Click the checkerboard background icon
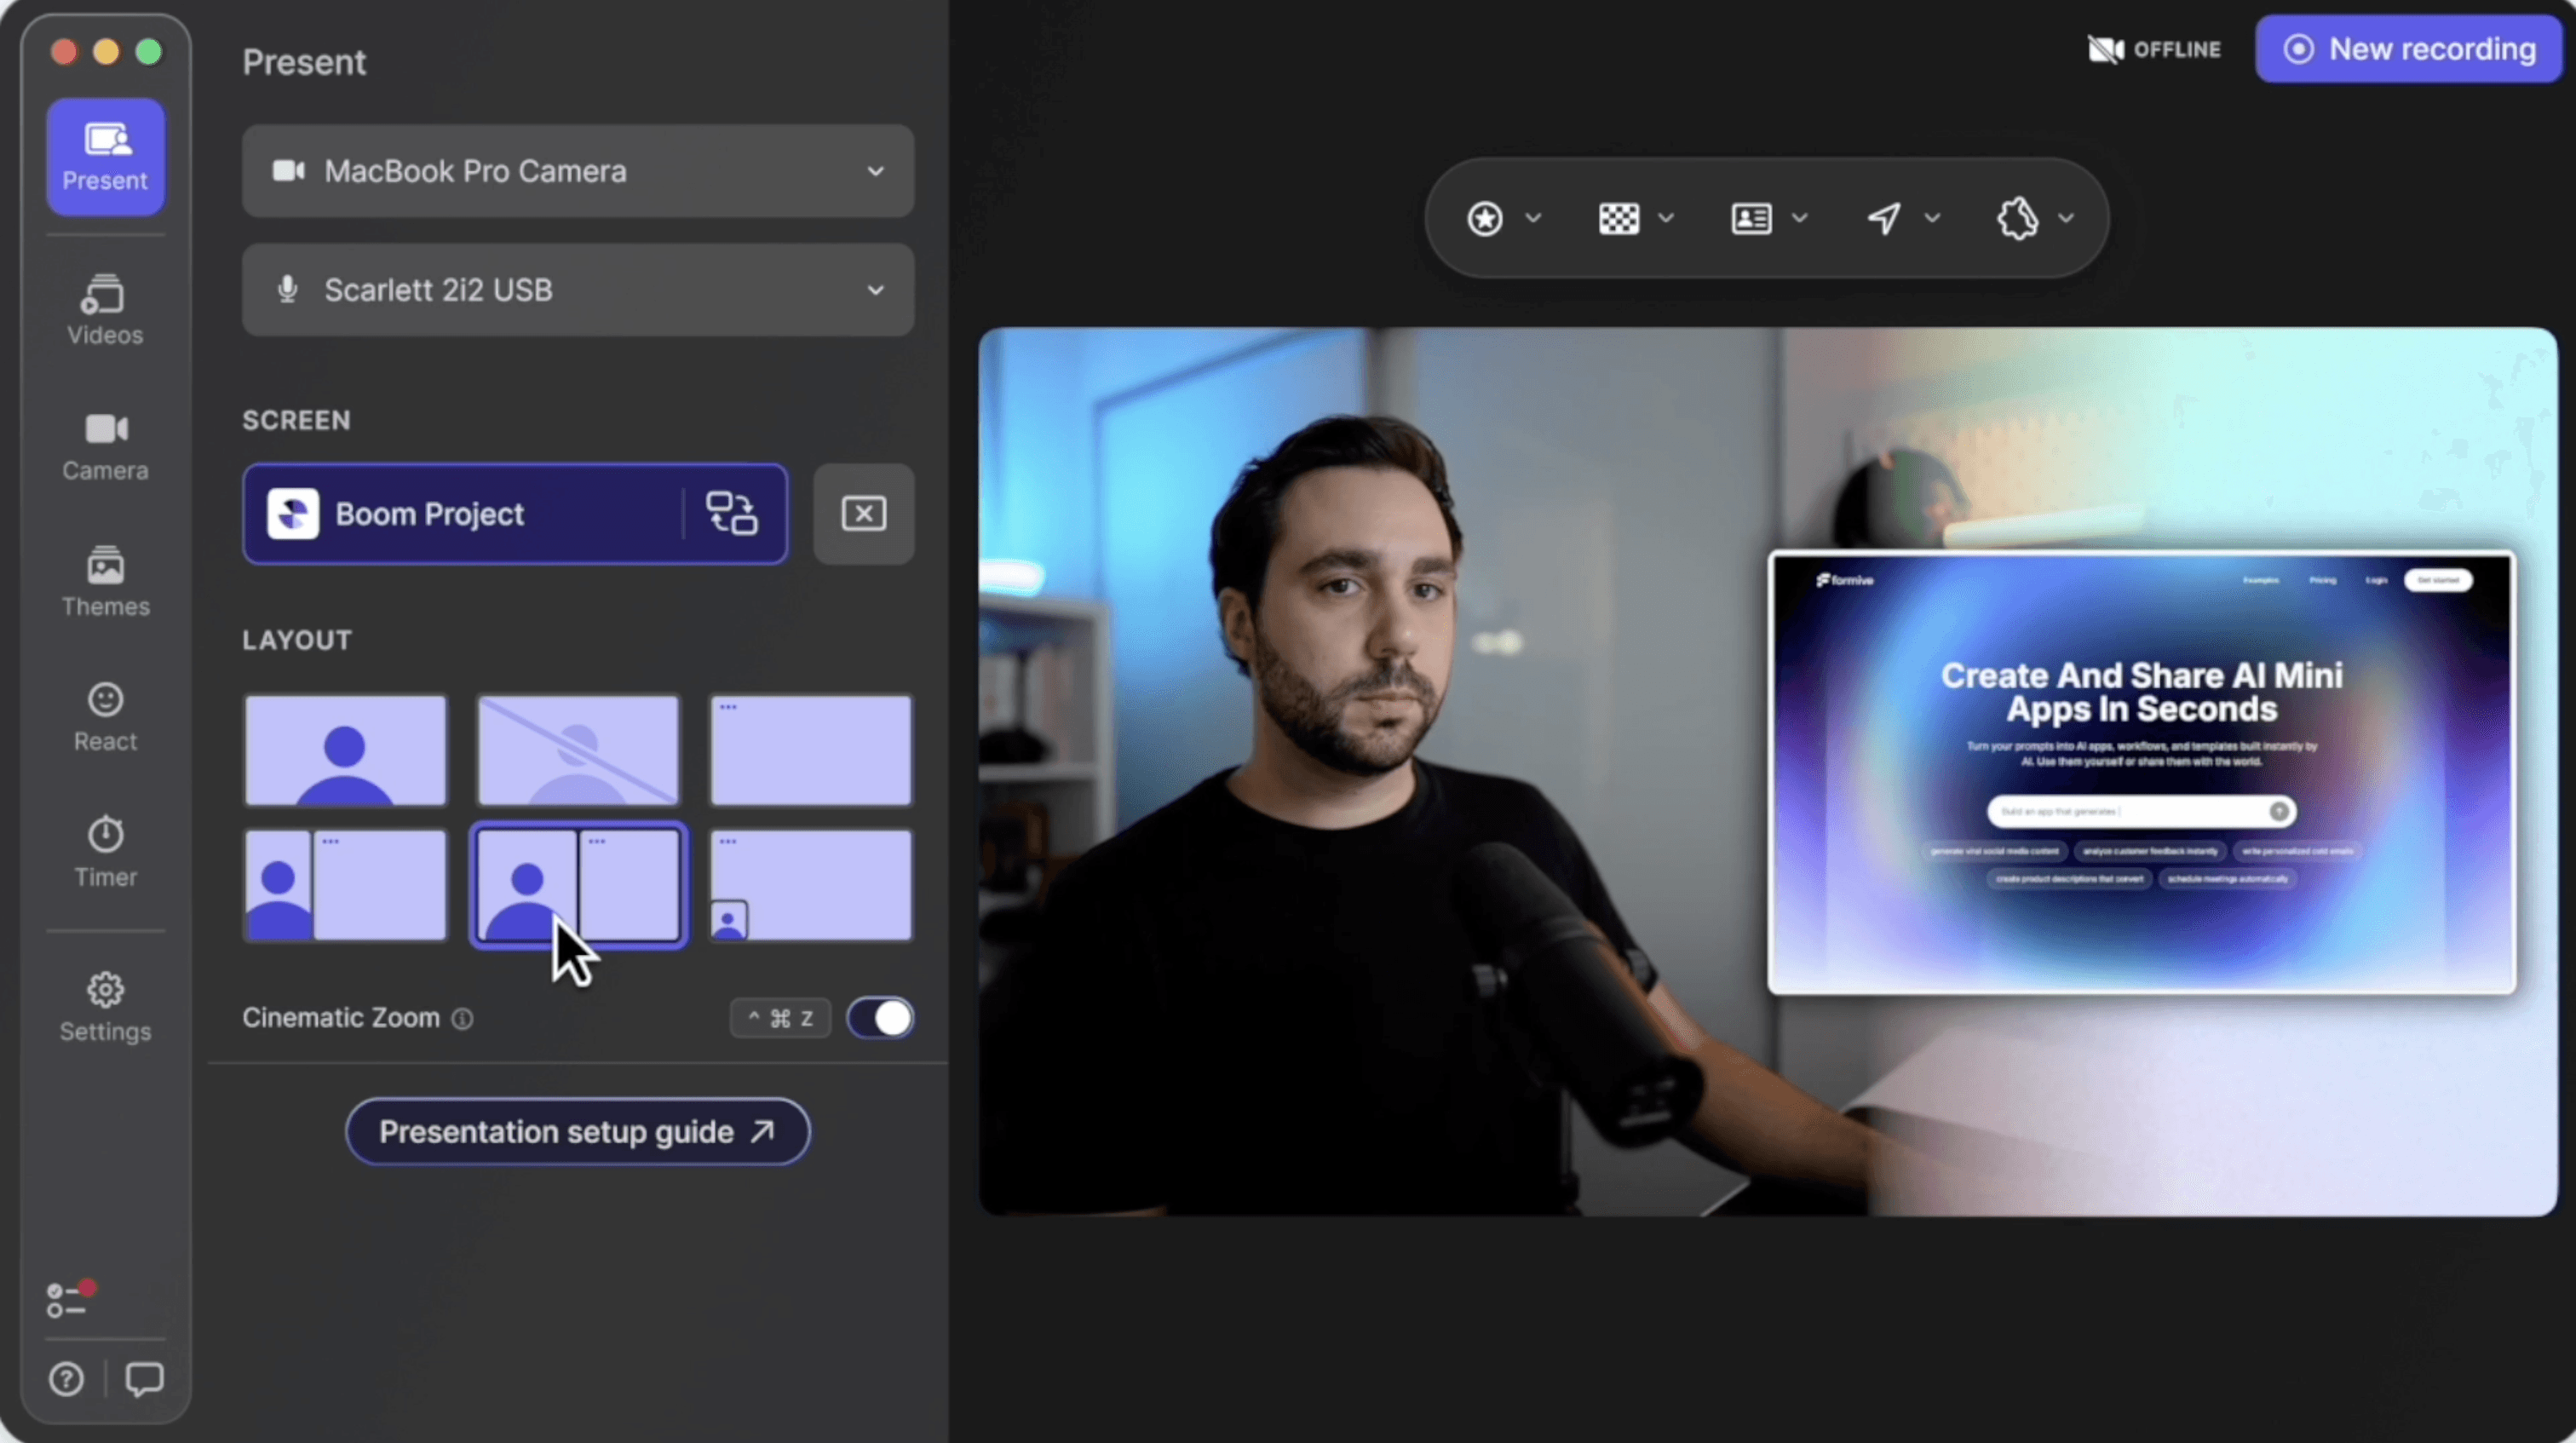Image resolution: width=2576 pixels, height=1443 pixels. [x=1618, y=218]
